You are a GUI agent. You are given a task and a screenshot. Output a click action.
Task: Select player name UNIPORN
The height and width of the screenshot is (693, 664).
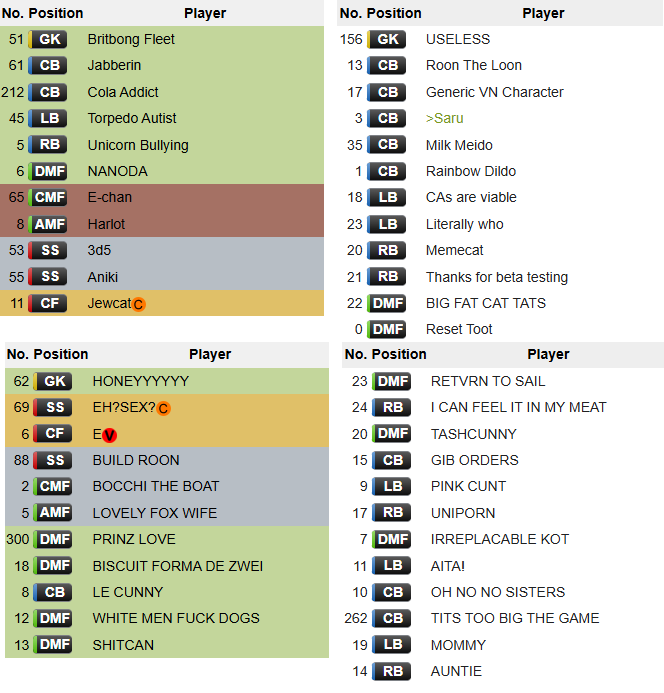(x=463, y=513)
